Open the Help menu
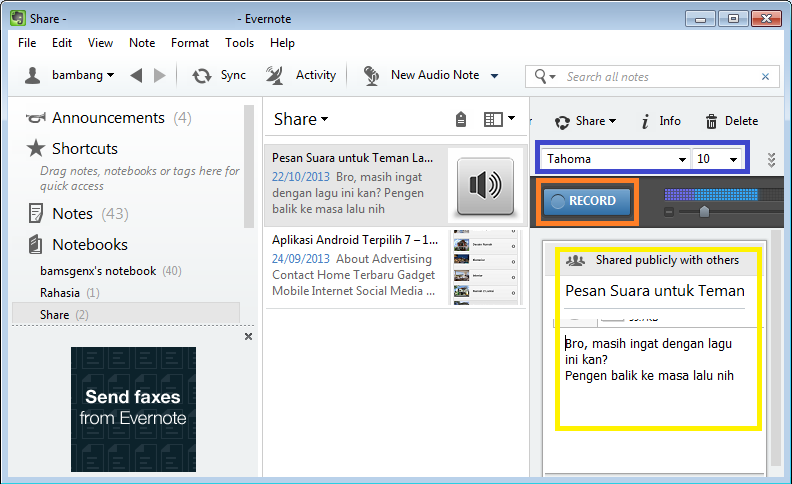 click(x=282, y=43)
